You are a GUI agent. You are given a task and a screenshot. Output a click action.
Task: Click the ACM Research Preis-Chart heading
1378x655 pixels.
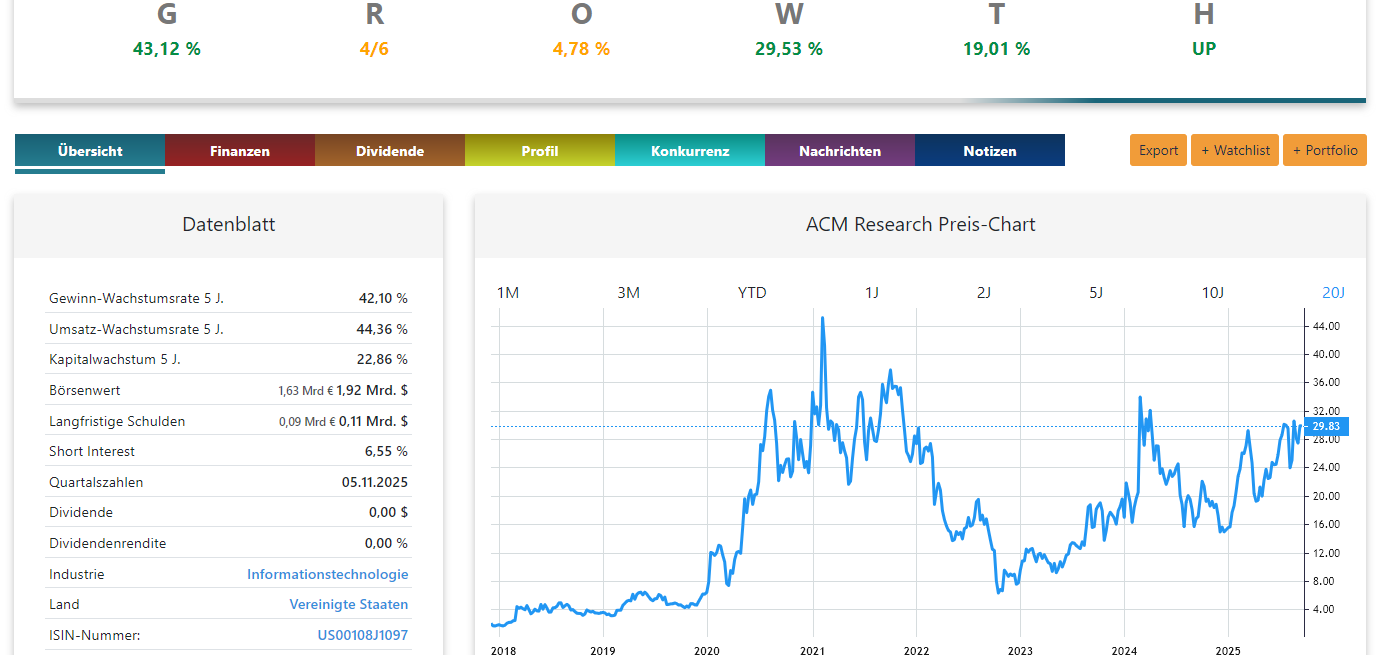[x=921, y=225]
